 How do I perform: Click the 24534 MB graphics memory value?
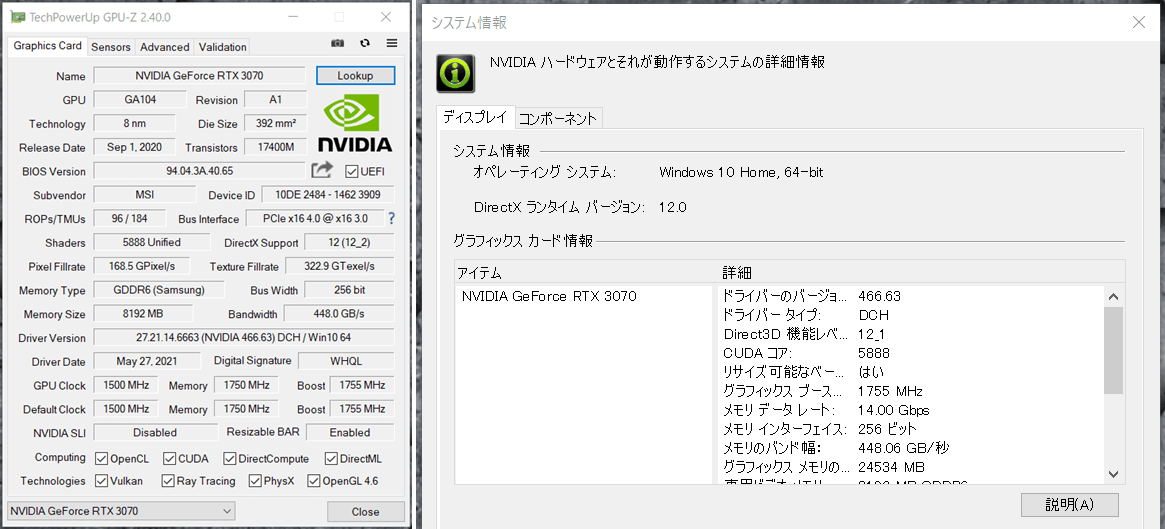click(891, 467)
